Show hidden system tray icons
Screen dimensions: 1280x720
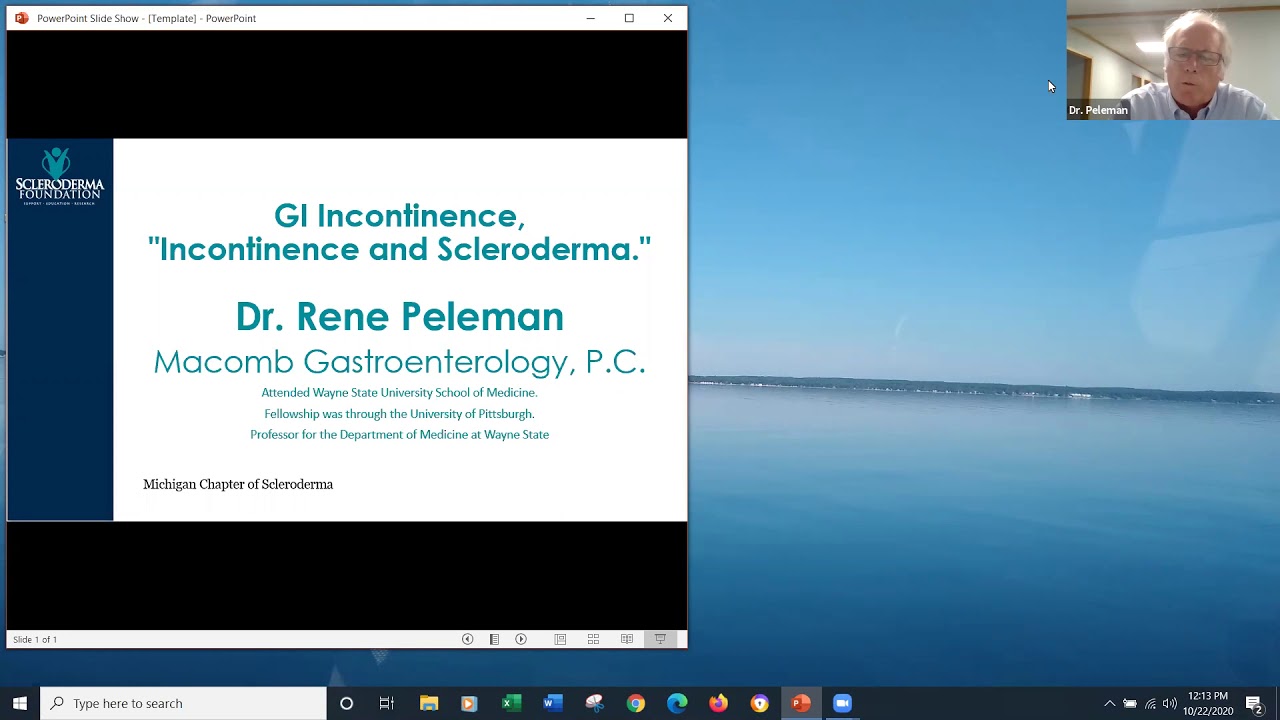tap(1109, 703)
